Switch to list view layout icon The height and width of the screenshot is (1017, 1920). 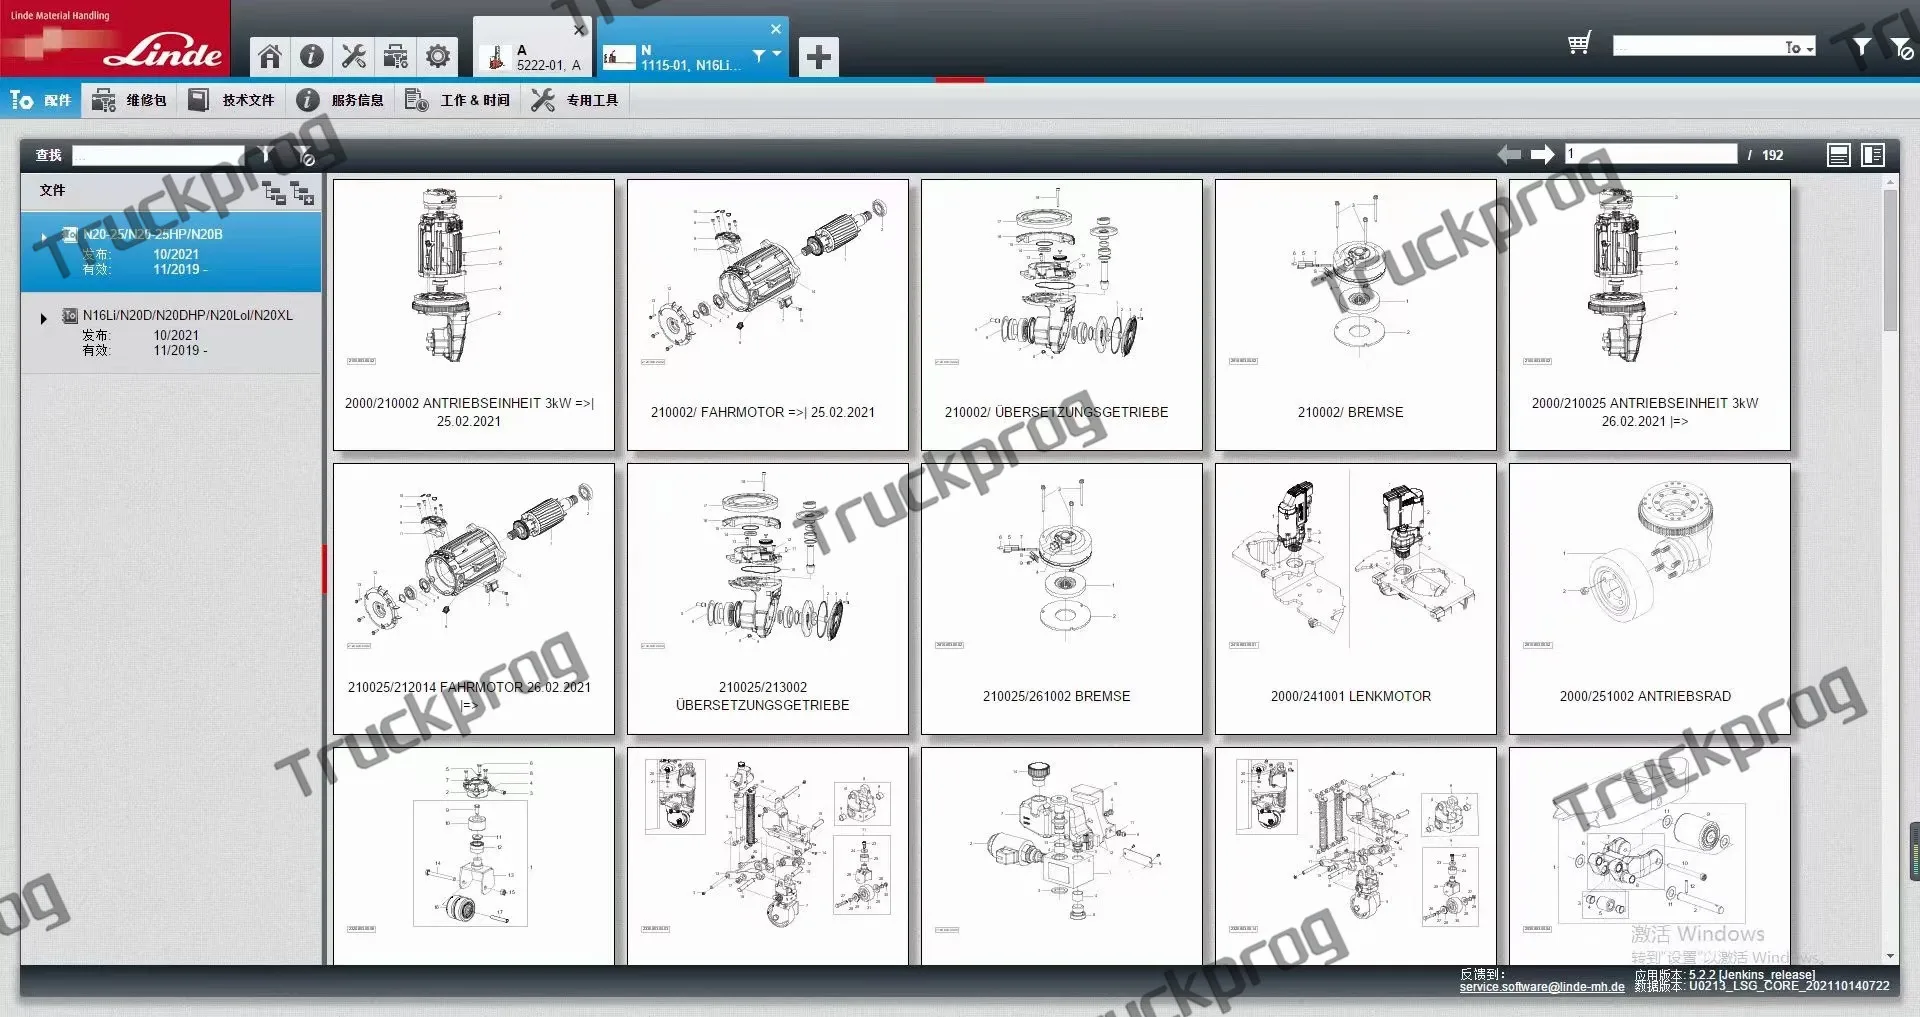tap(1838, 155)
